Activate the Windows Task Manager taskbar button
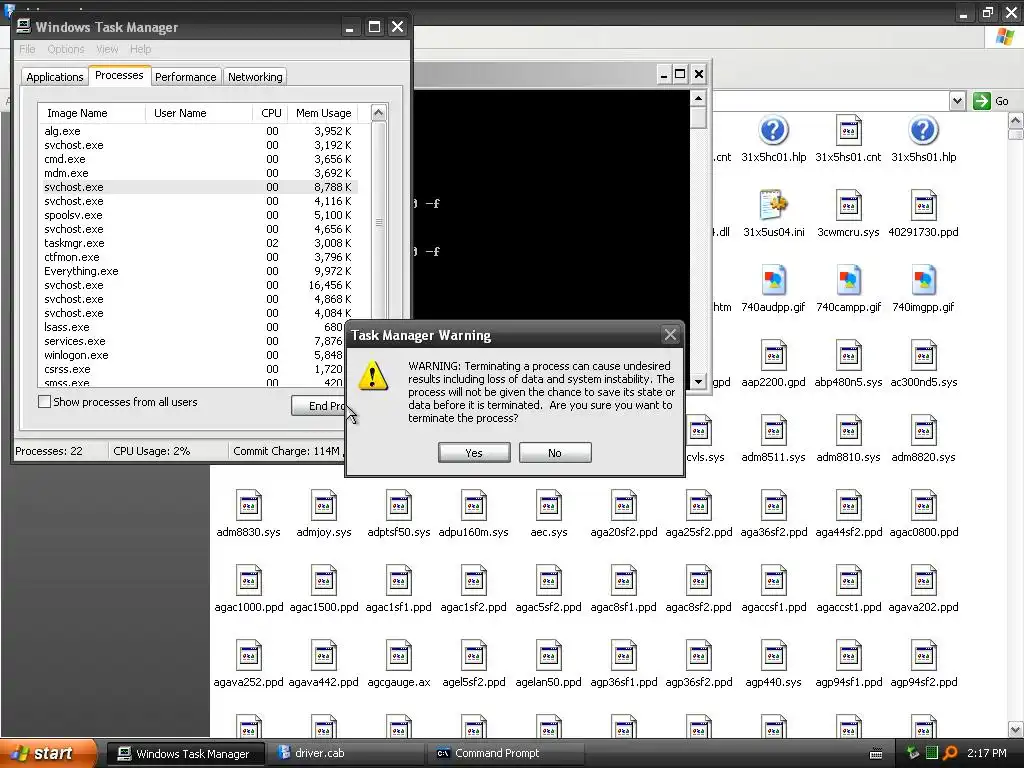This screenshot has width=1024, height=768. click(185, 753)
